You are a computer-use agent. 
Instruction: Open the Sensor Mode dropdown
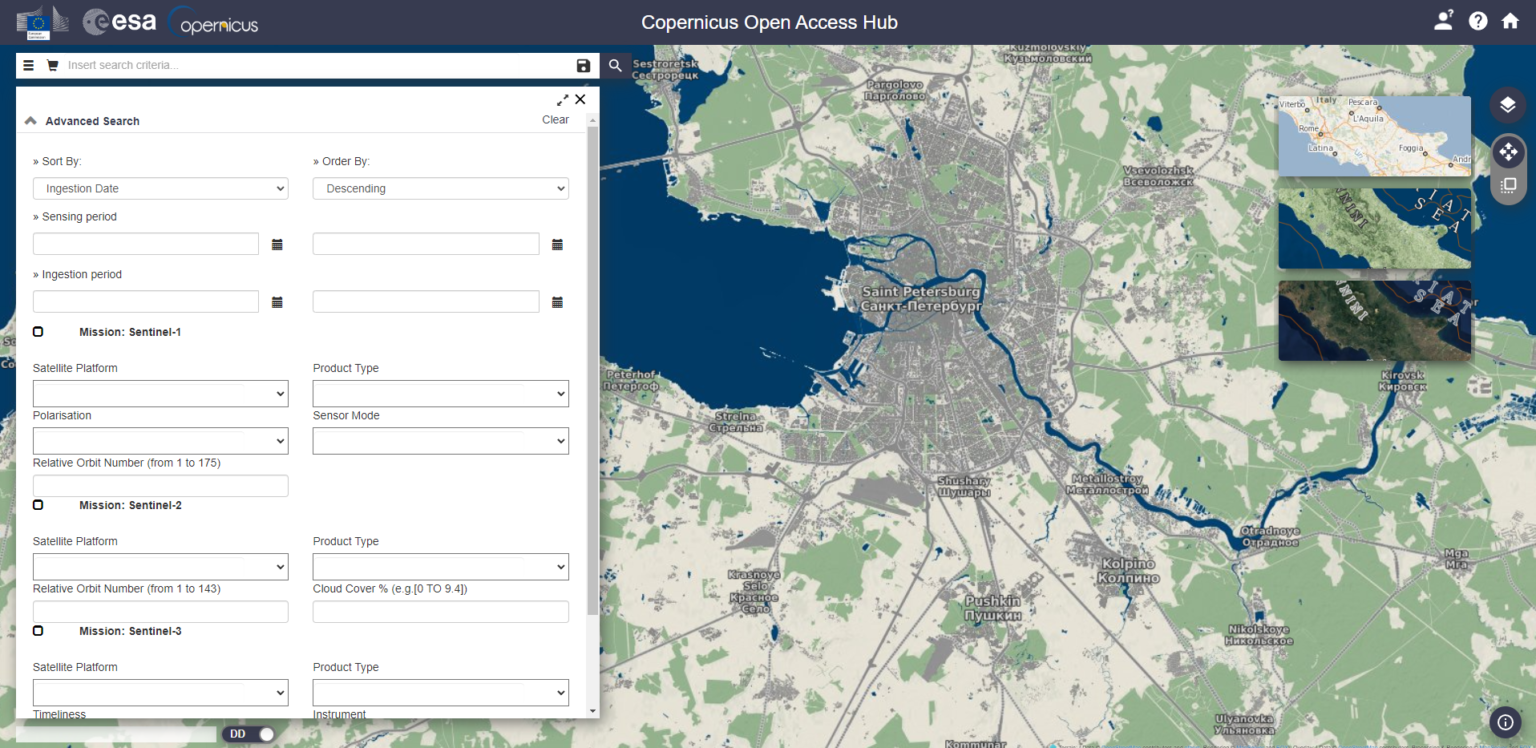[441, 441]
